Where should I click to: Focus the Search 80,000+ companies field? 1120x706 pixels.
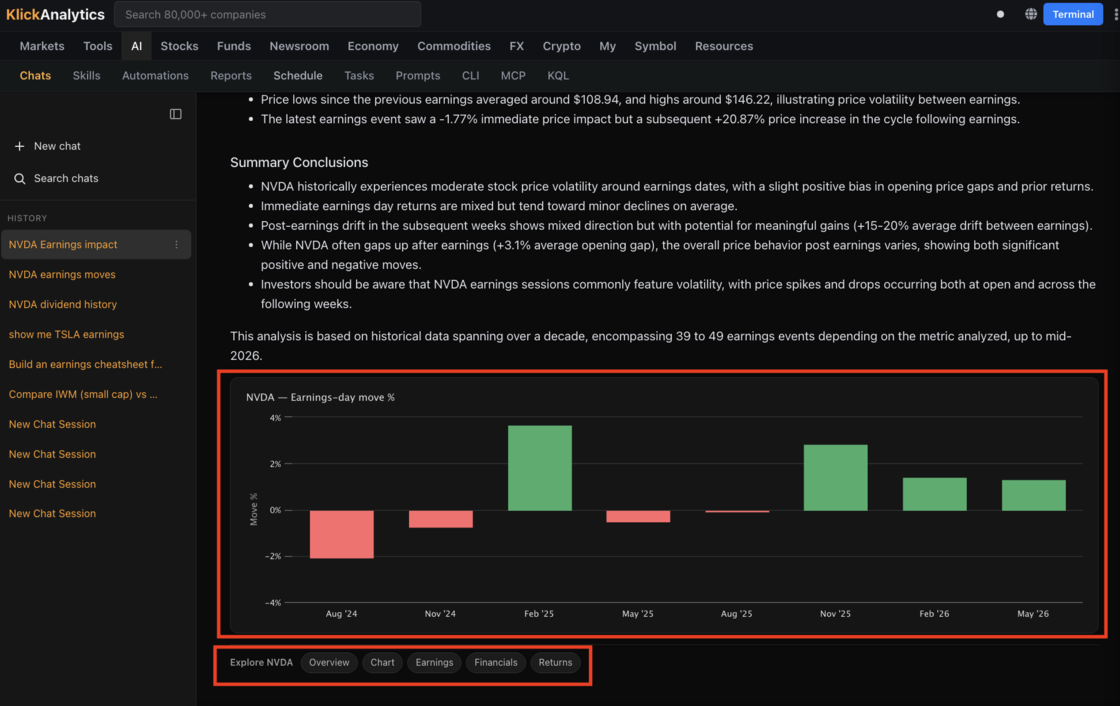(x=268, y=14)
